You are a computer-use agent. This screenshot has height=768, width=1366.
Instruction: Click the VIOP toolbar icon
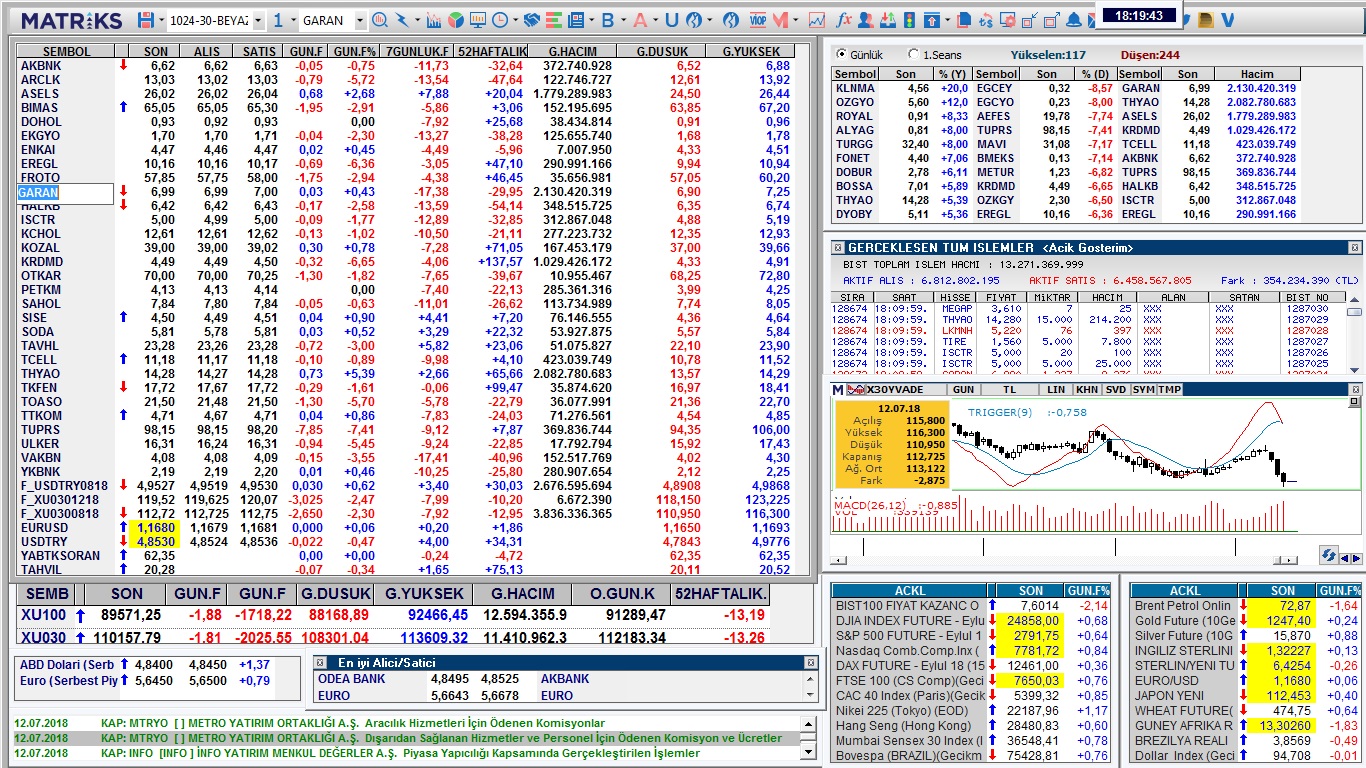click(758, 20)
